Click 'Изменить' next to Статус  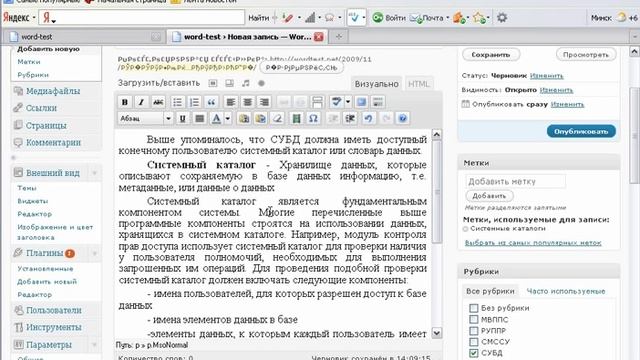pos(546,76)
